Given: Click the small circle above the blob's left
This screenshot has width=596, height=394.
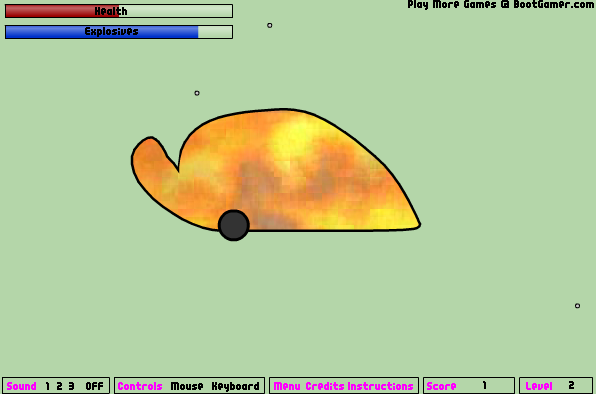Looking at the screenshot, I should coord(197,93).
